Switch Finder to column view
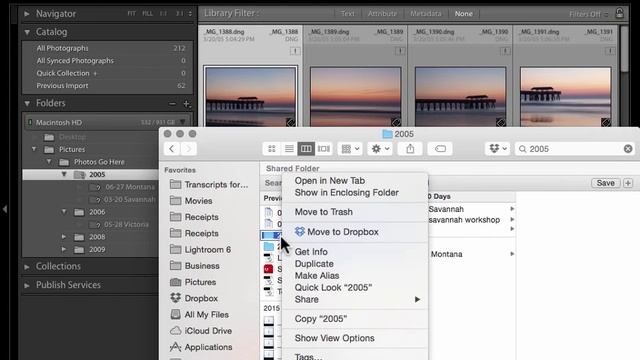Image resolution: width=640 pixels, height=360 pixels. (306, 149)
